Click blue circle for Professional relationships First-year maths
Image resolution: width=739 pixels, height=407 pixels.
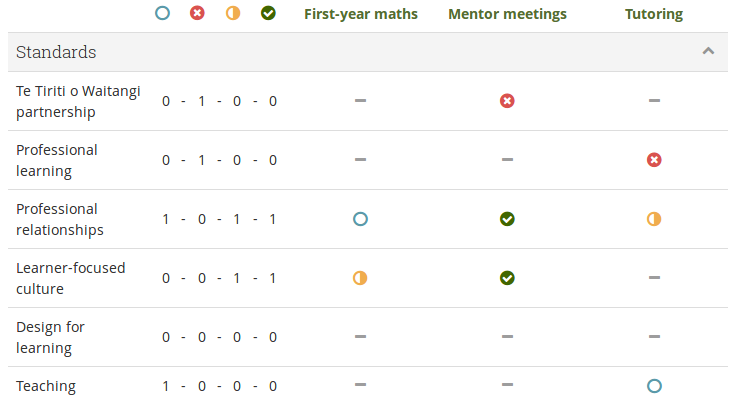pyautogui.click(x=361, y=219)
